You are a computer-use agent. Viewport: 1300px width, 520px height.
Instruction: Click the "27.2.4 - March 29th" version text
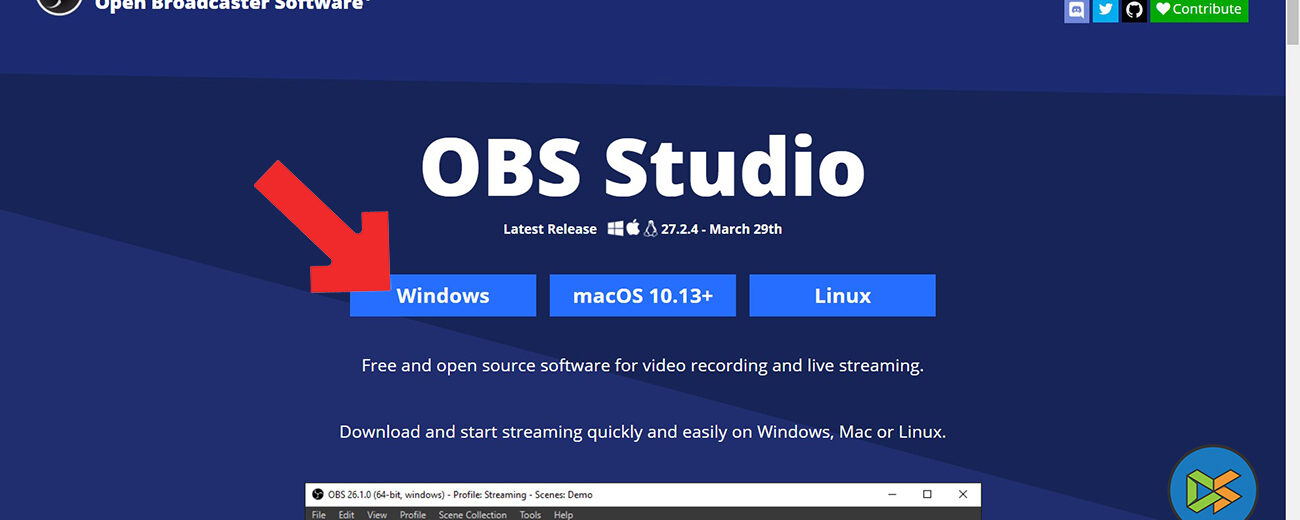pos(721,229)
